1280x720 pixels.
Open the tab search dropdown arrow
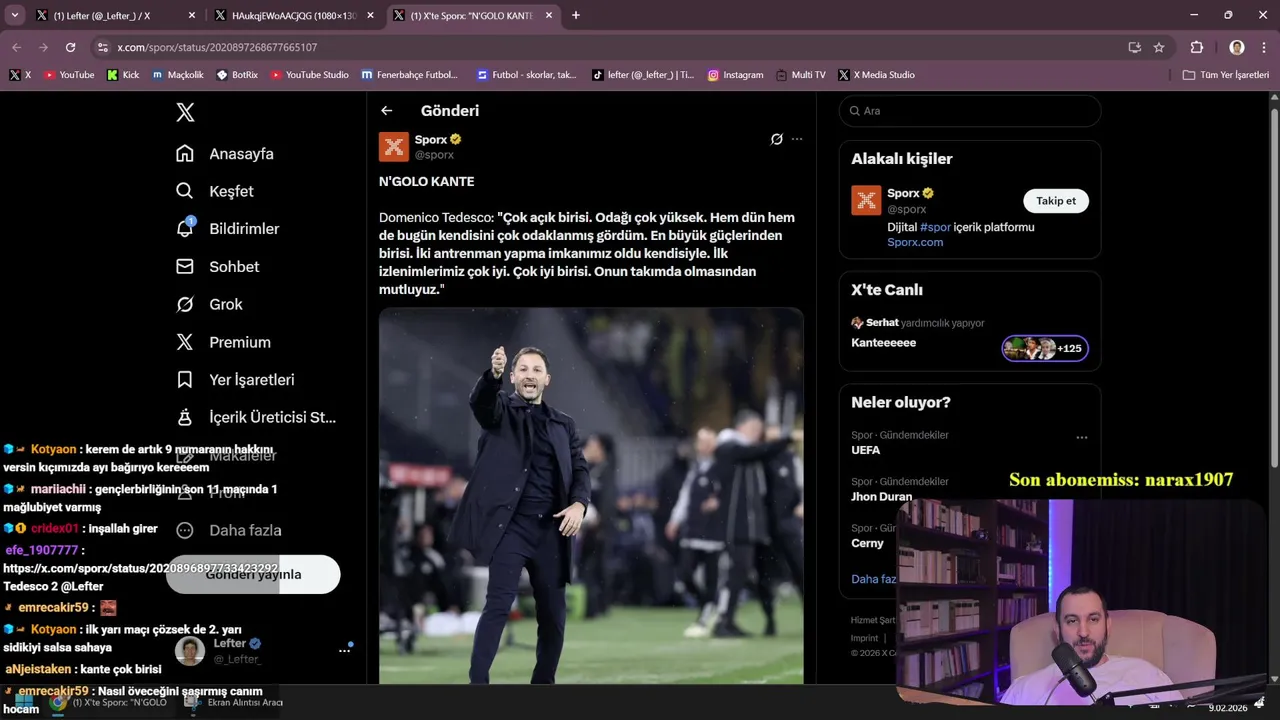coord(14,15)
